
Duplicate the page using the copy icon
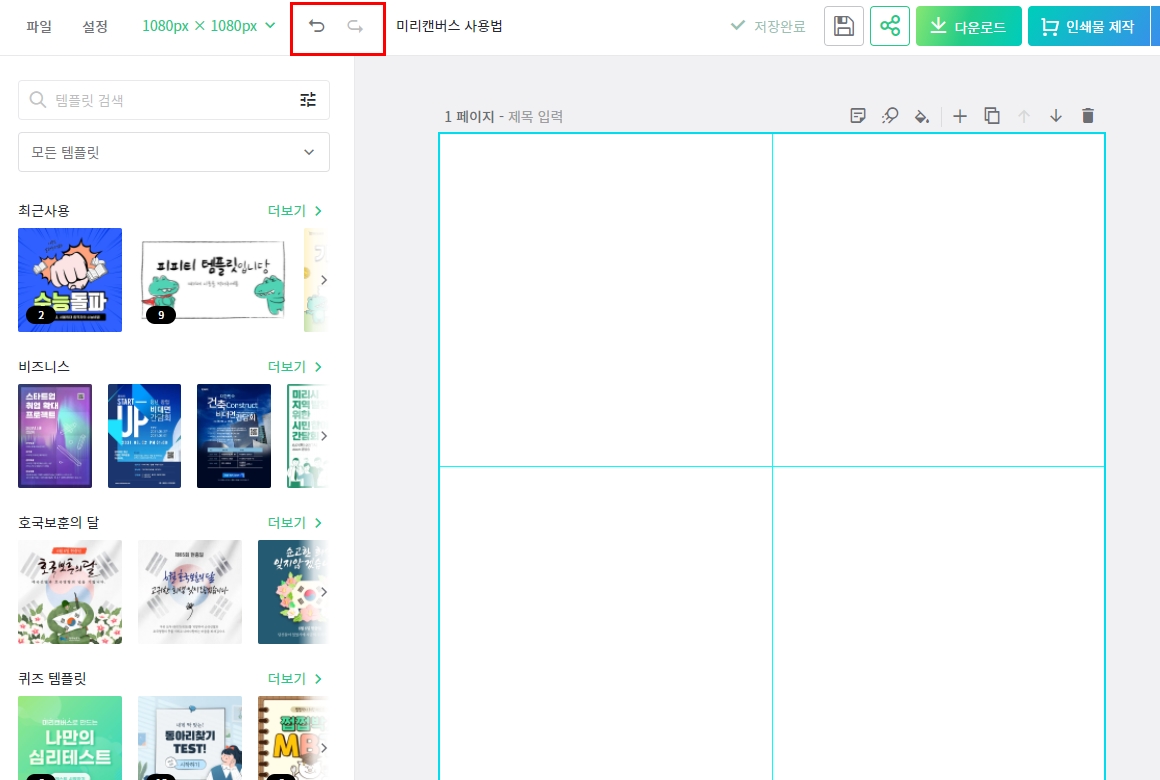tap(992, 116)
